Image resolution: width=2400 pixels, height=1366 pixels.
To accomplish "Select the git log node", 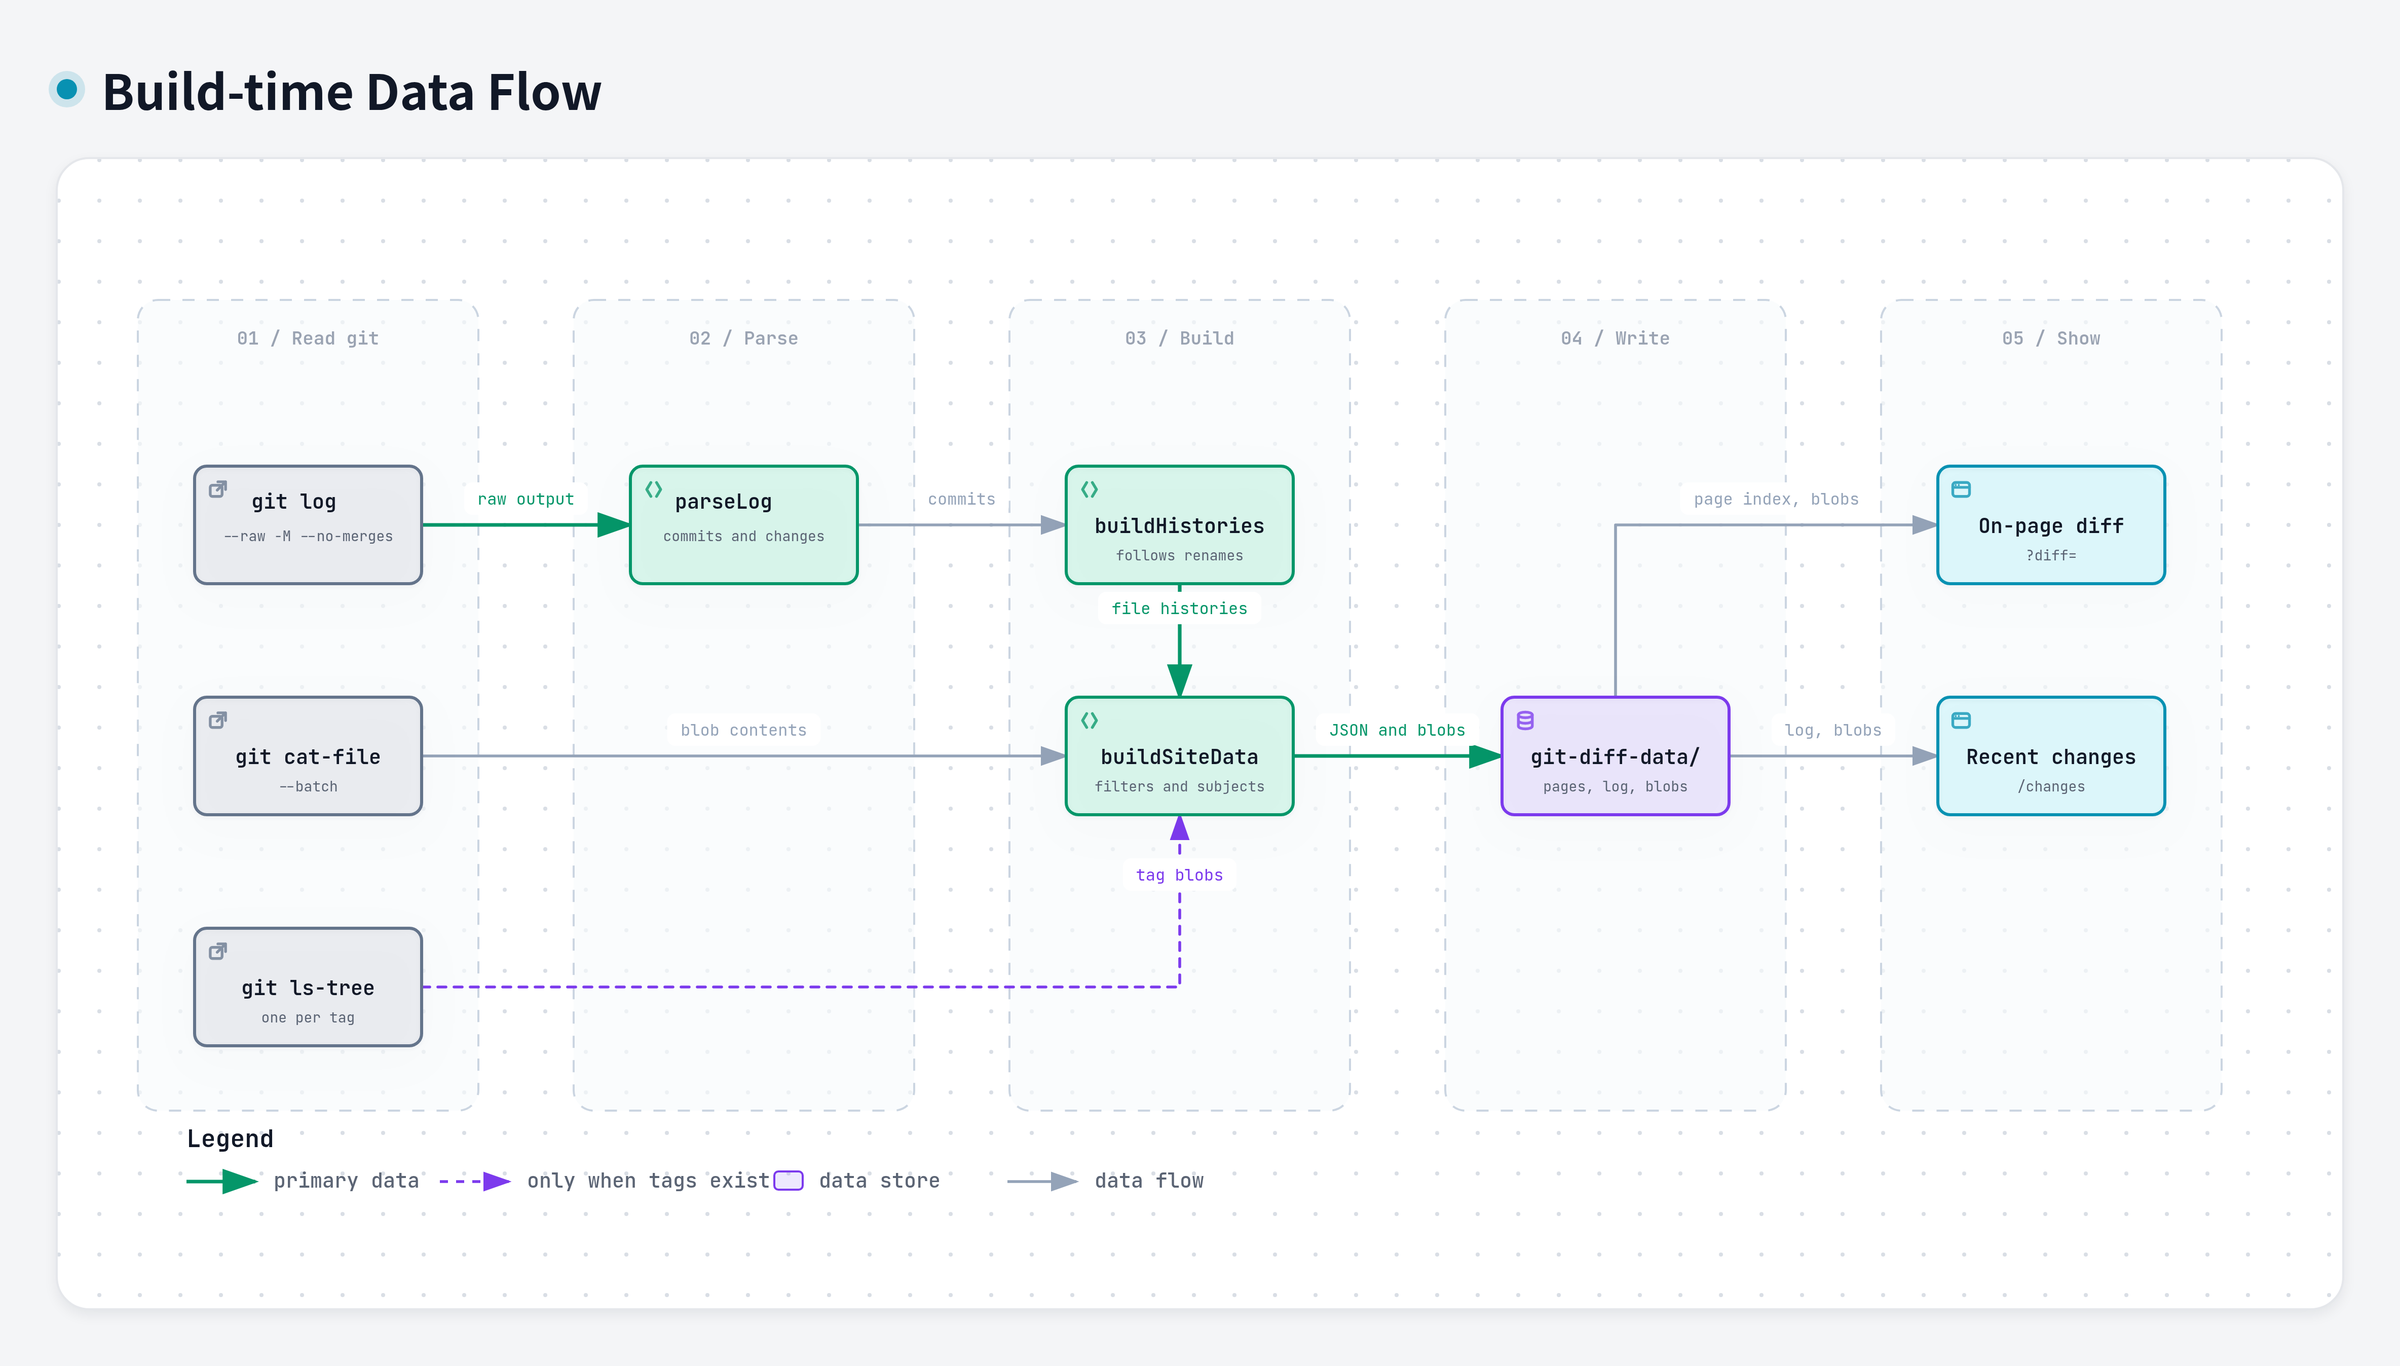I will coord(308,525).
